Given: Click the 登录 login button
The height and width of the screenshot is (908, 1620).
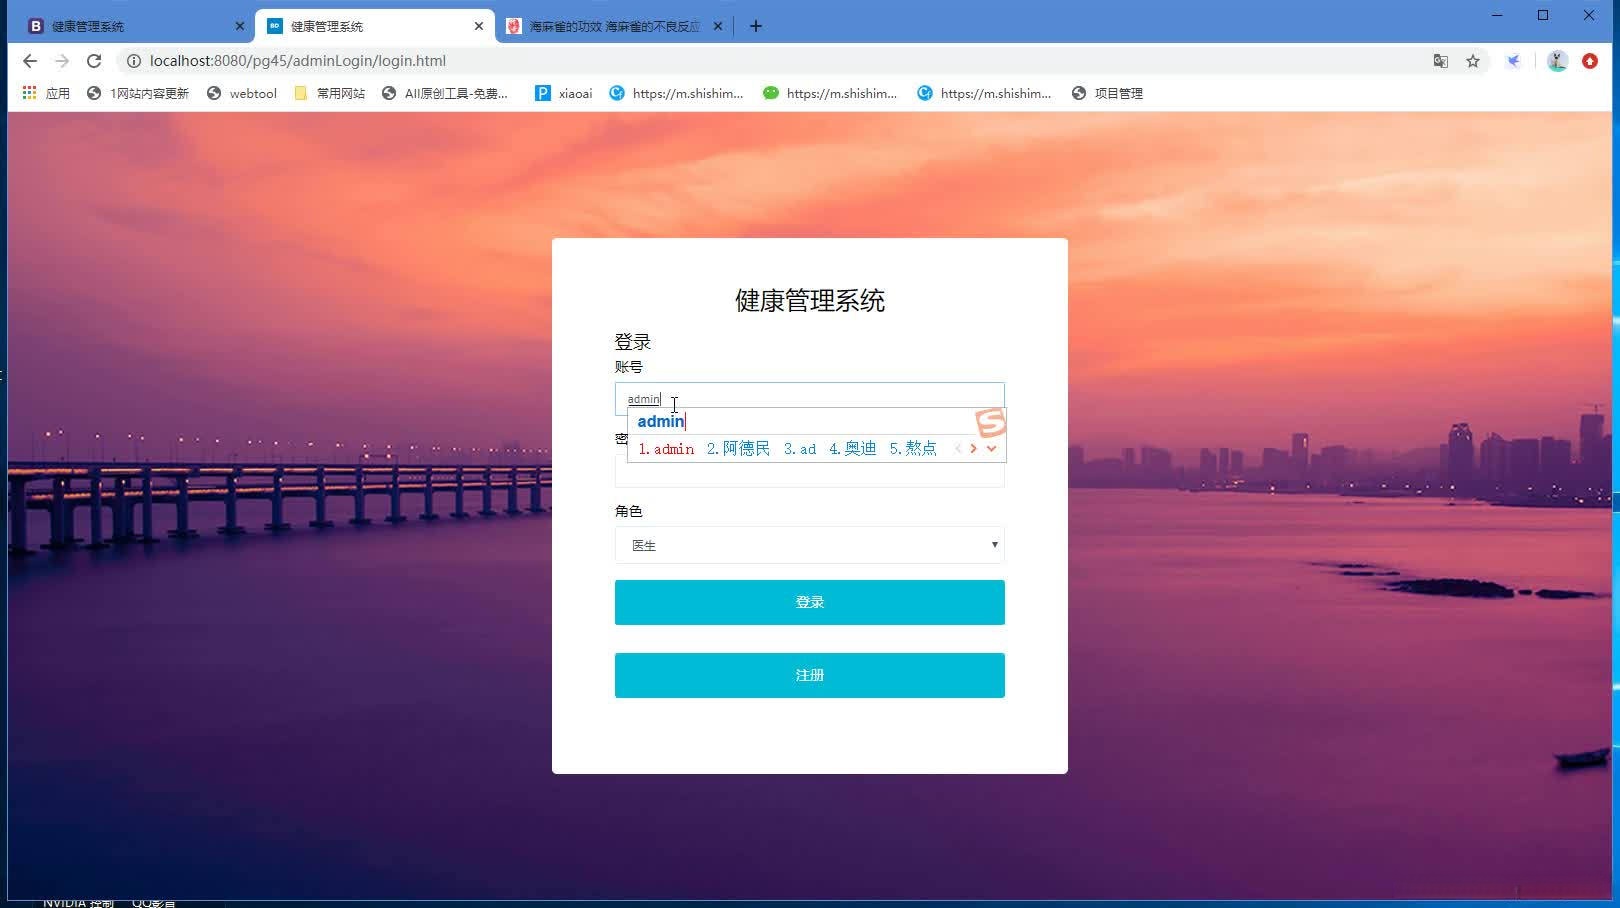Looking at the screenshot, I should coord(809,602).
